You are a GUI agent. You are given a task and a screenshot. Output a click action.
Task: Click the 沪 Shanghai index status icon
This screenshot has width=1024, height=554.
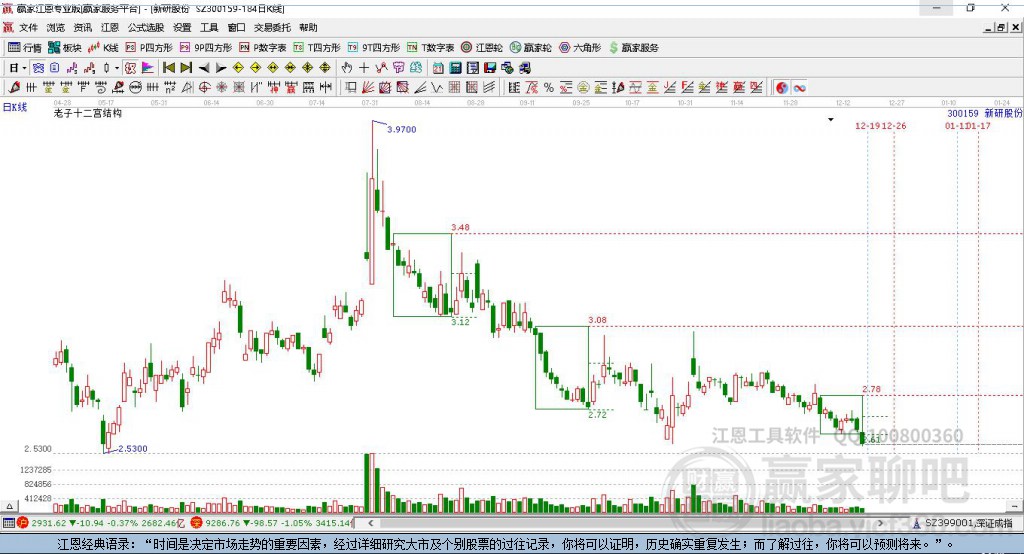coord(23,523)
